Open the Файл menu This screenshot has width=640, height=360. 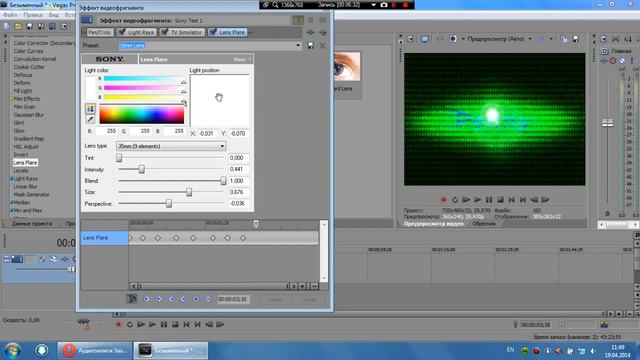pos(10,15)
